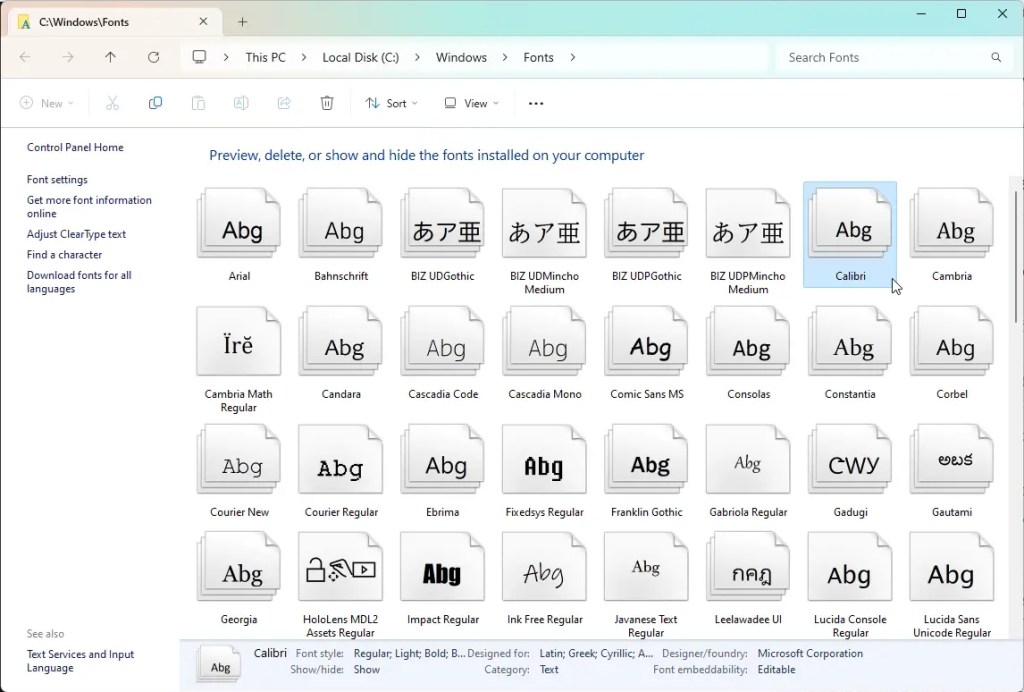Select the Arial font icon
Viewport: 1024px width, 692px height.
pyautogui.click(x=239, y=223)
